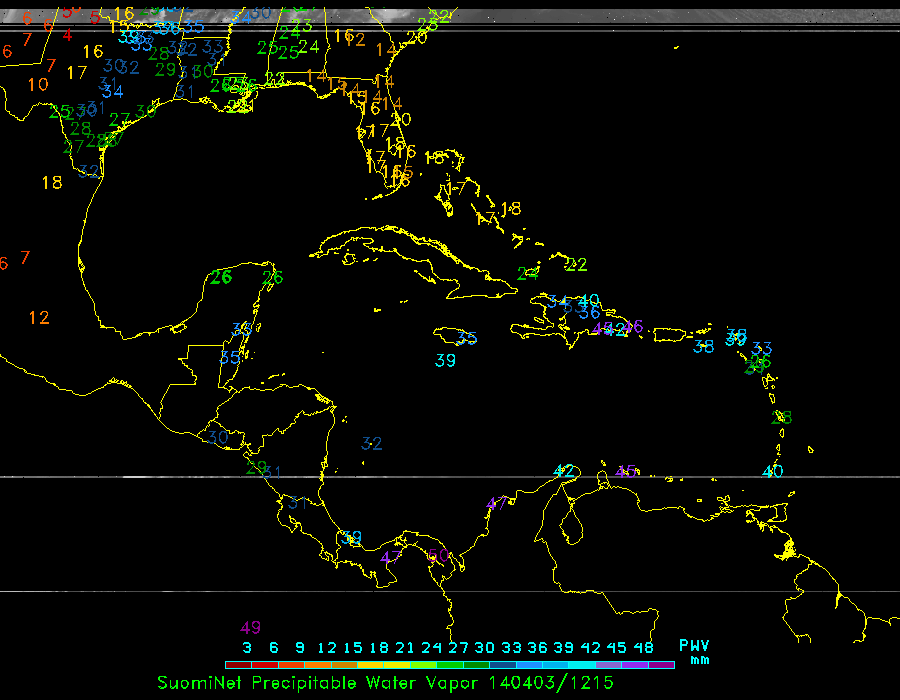
Task: Select the purple 50 reading in Panama
Action: point(437,556)
